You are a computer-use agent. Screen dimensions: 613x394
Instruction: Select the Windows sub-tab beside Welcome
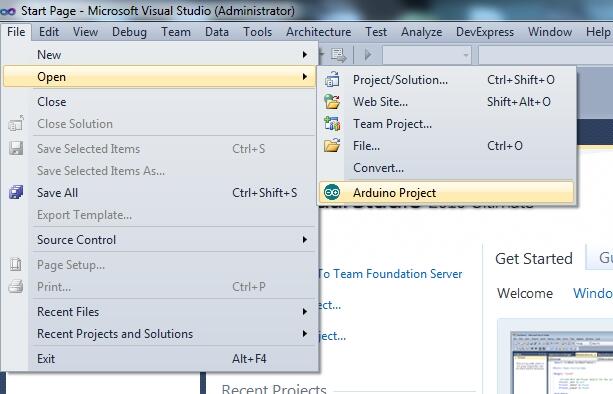point(593,293)
